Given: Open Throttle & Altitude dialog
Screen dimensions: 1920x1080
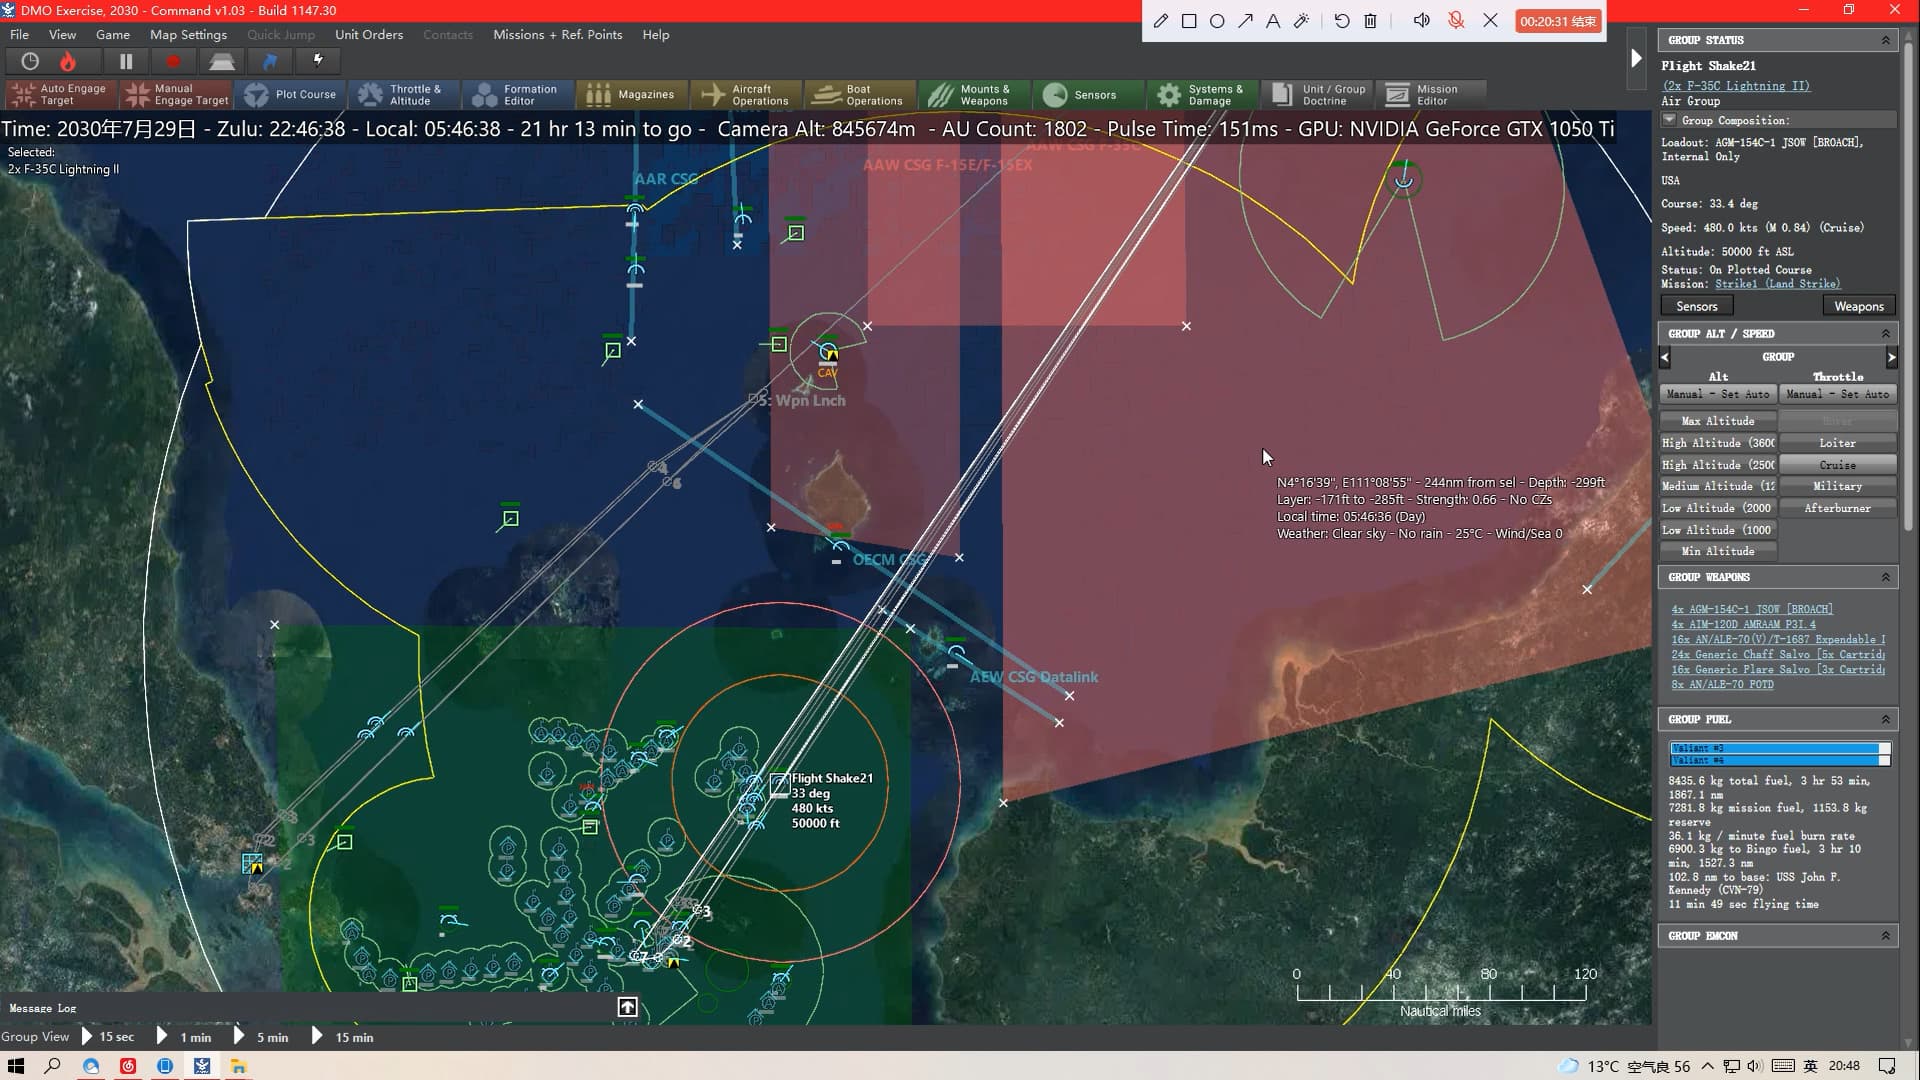Looking at the screenshot, I should 405,95.
